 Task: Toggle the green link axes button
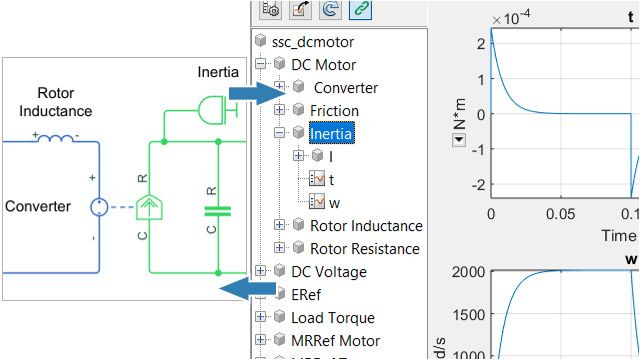(360, 9)
